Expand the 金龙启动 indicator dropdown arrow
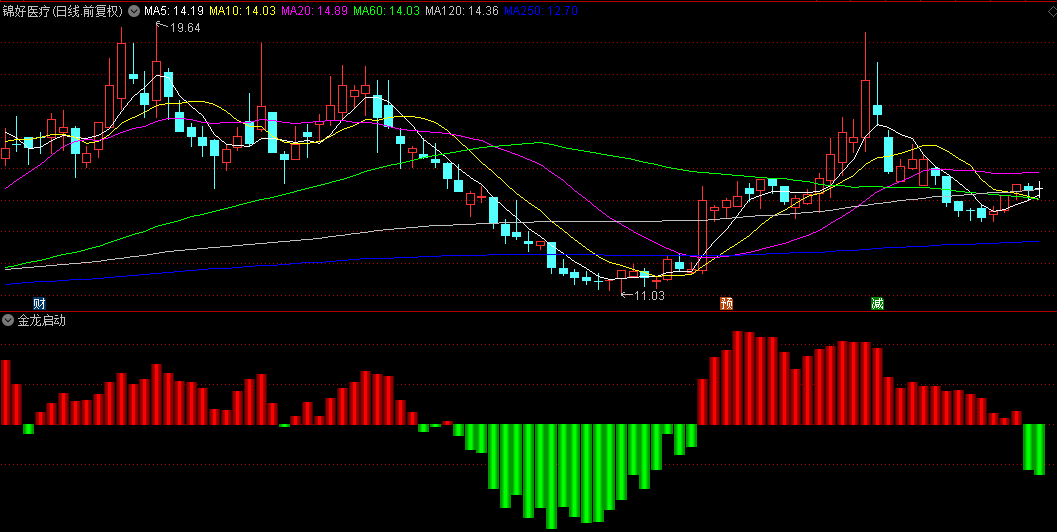 pyautogui.click(x=7, y=320)
